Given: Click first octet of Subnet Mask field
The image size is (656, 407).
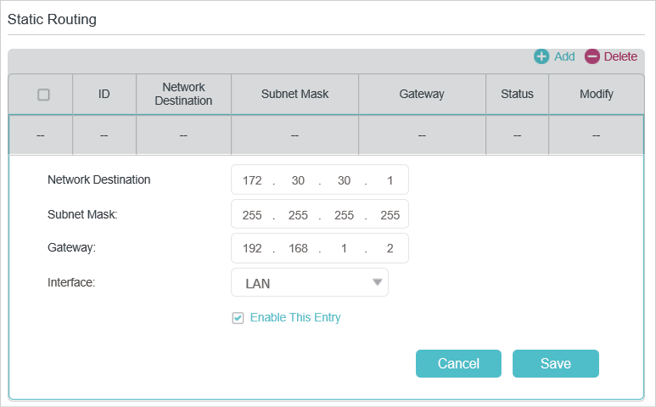Looking at the screenshot, I should pyautogui.click(x=252, y=215).
